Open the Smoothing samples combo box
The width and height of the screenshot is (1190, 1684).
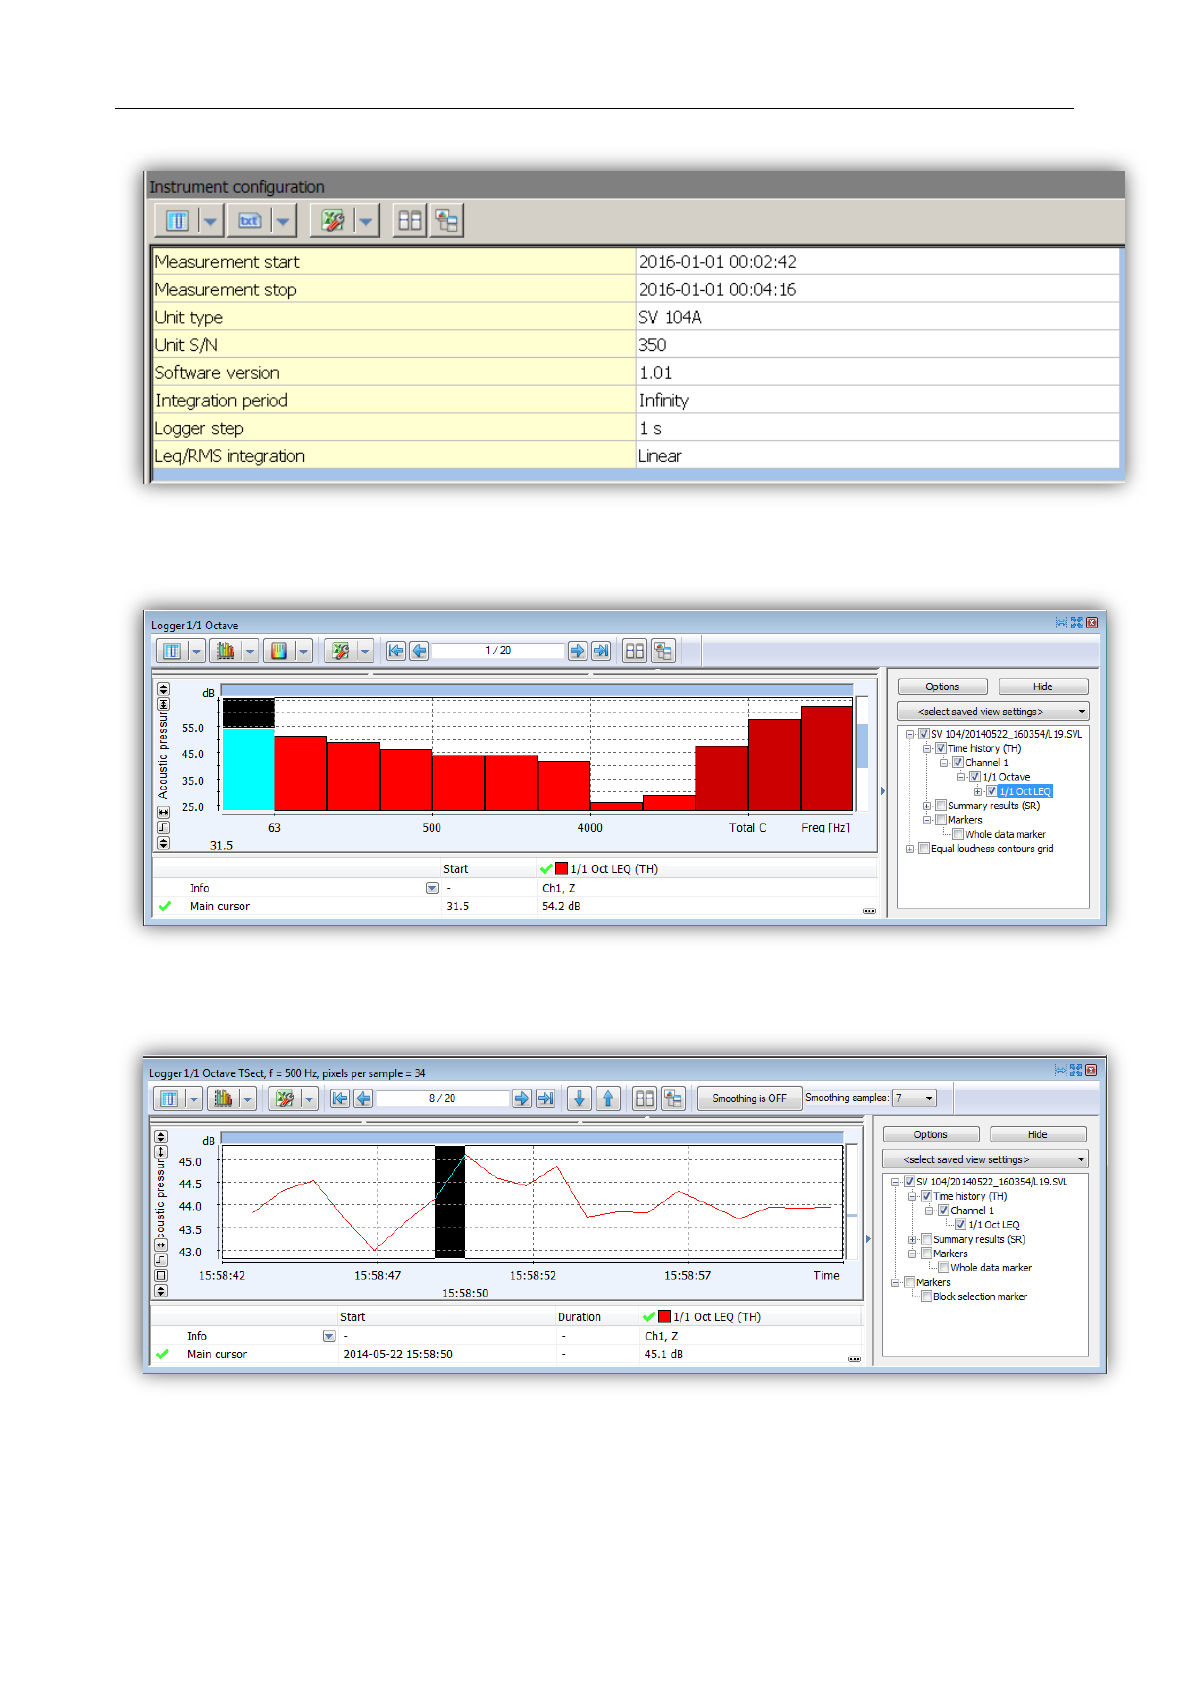coord(914,1098)
